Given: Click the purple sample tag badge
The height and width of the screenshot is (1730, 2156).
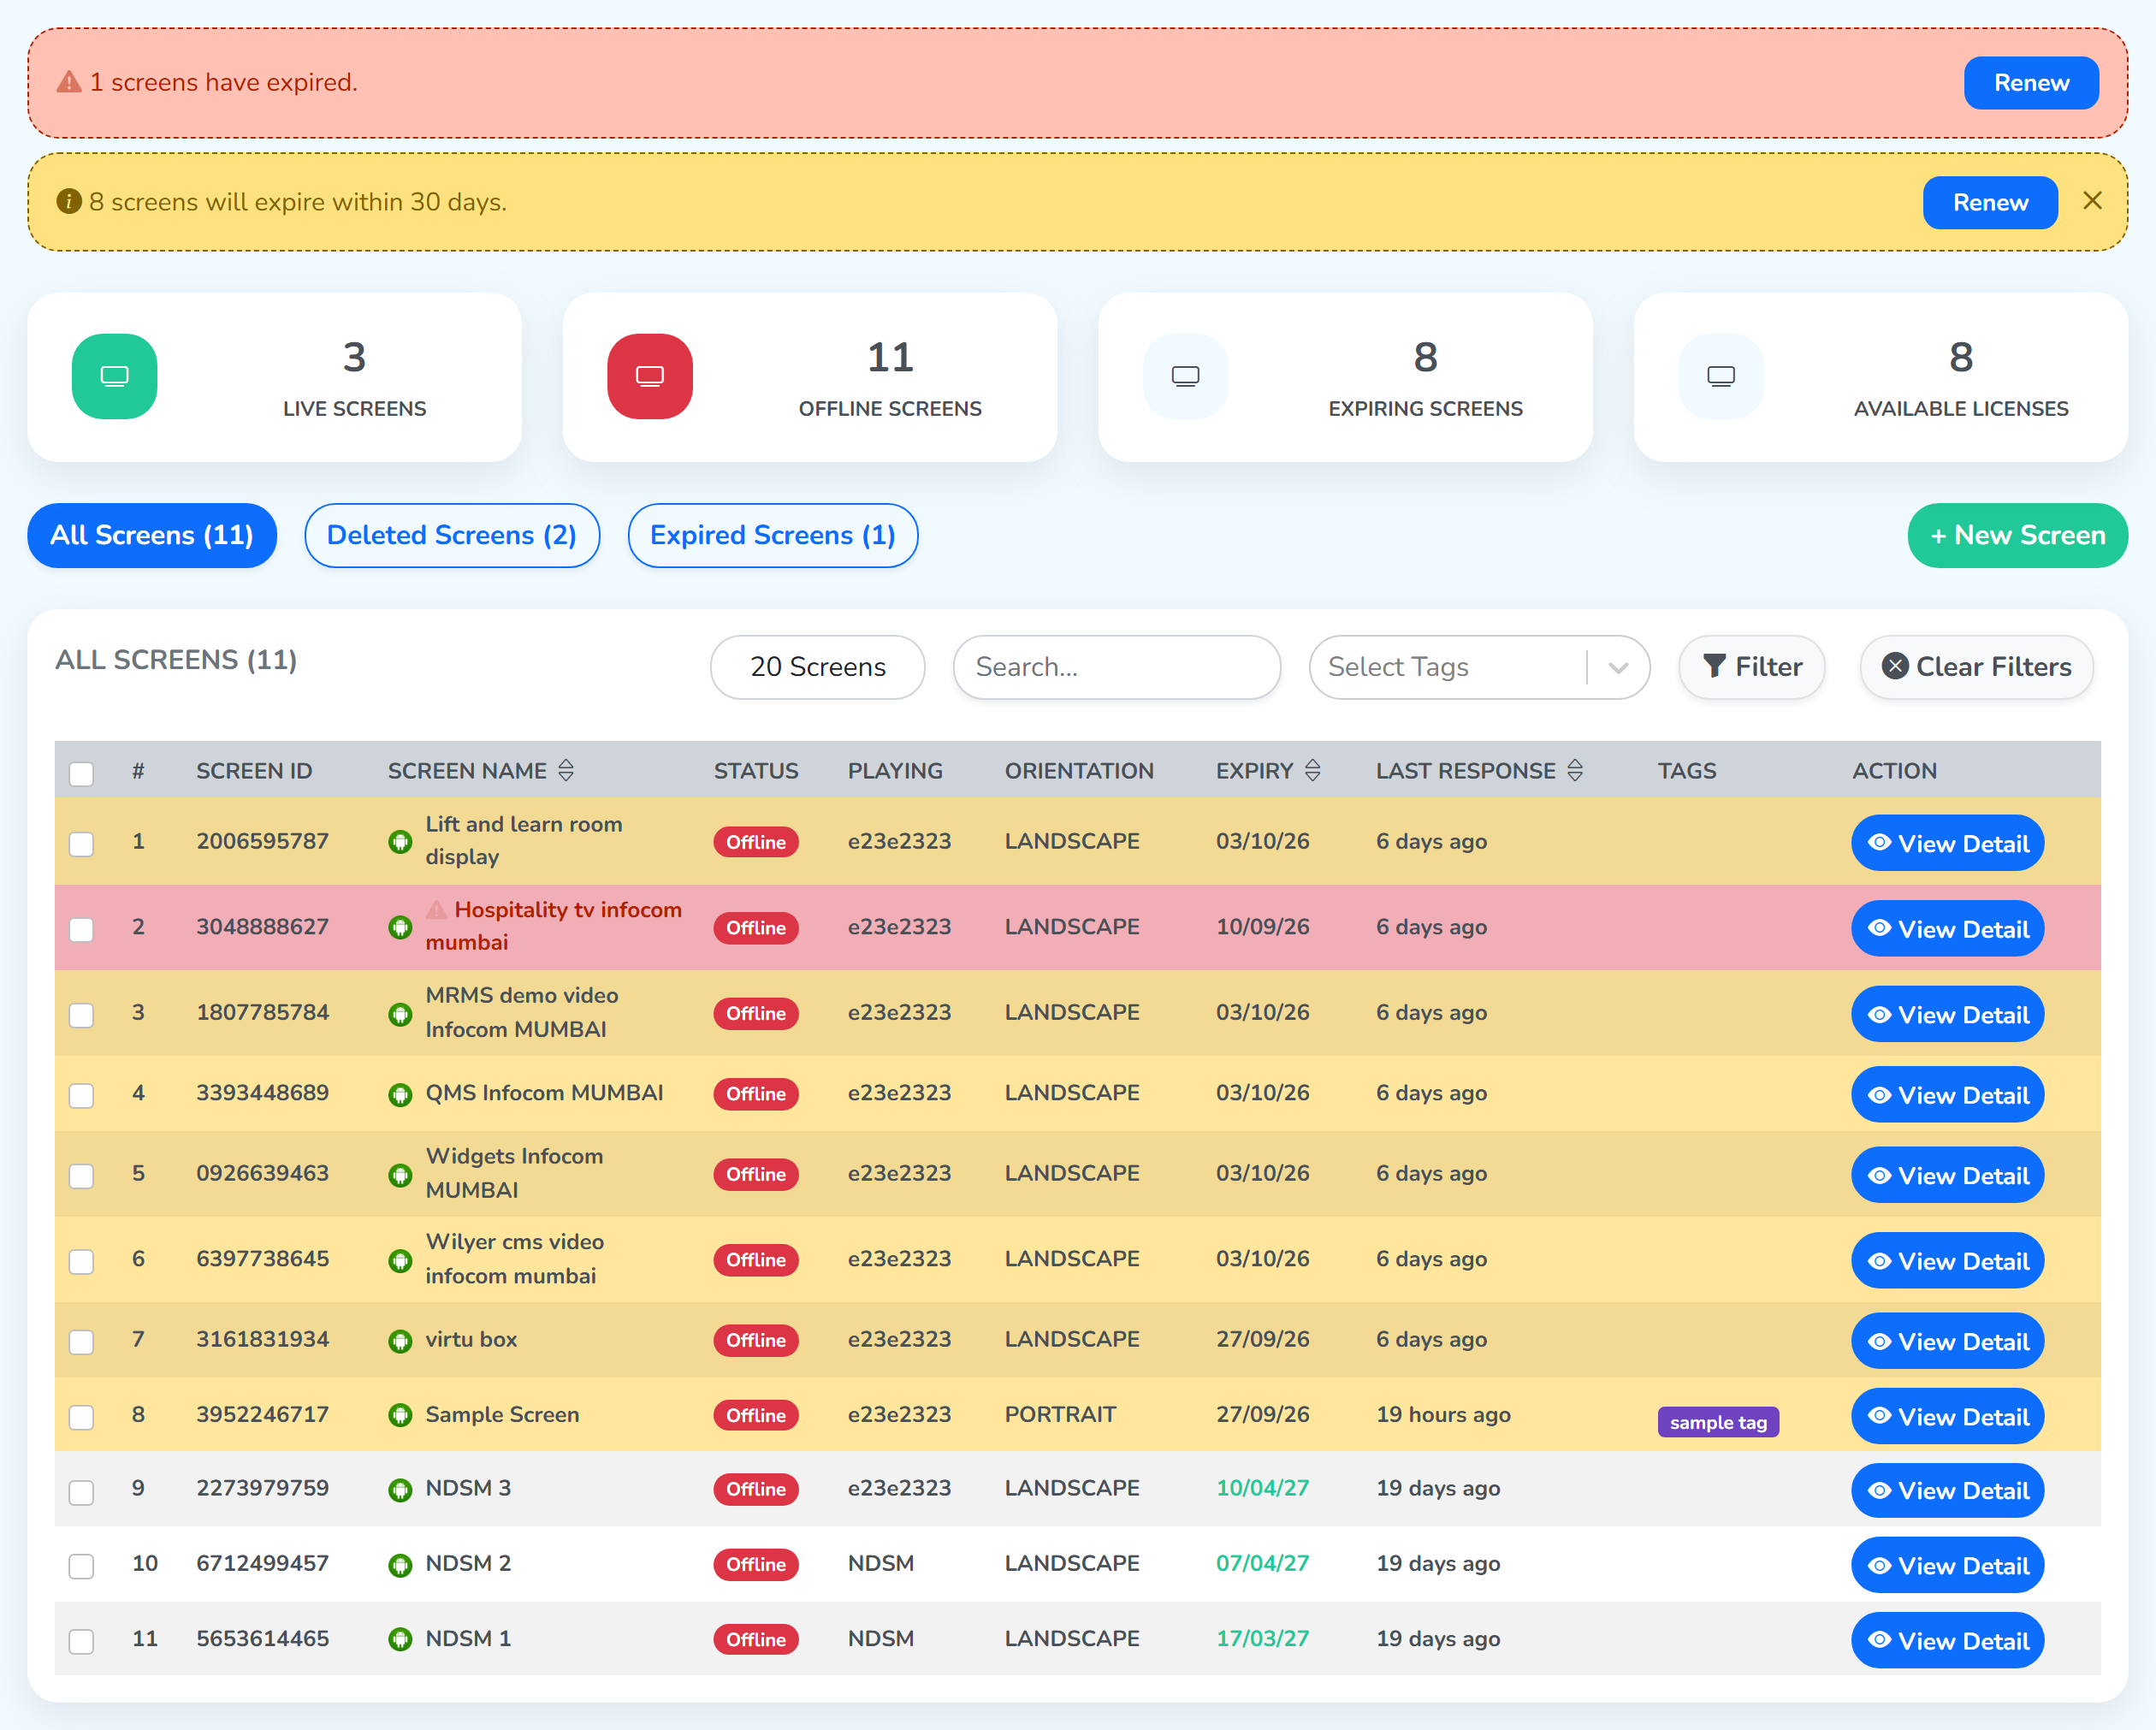Looking at the screenshot, I should pos(1718,1422).
